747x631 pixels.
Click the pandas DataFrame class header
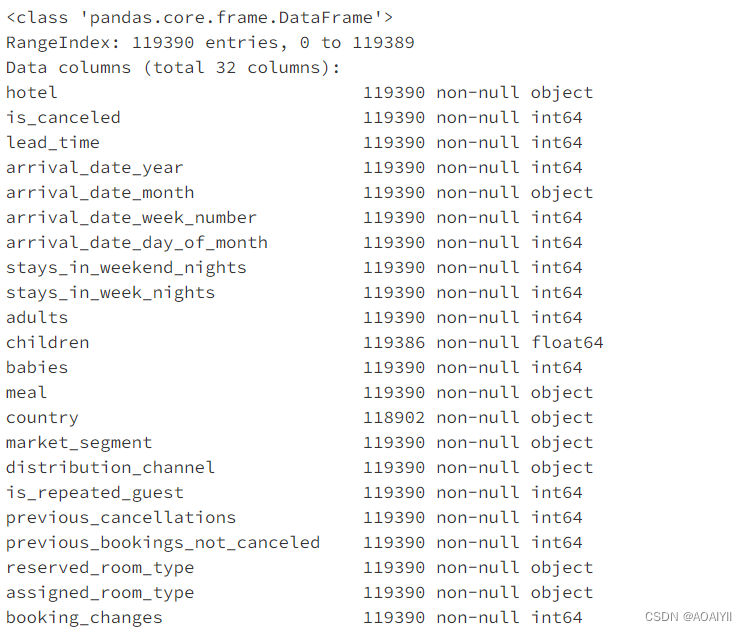coord(199,18)
